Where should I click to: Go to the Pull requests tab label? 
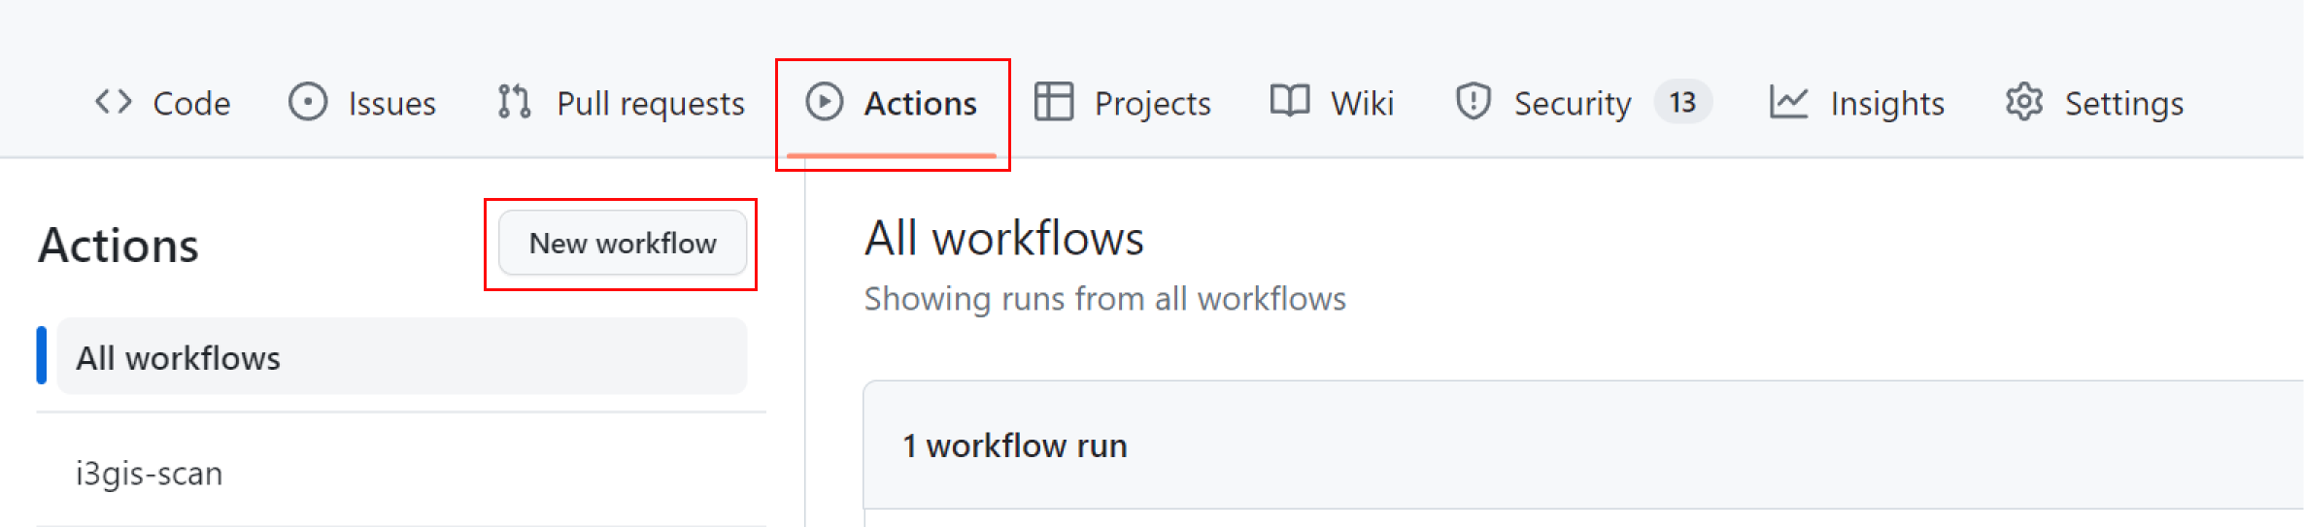click(650, 104)
